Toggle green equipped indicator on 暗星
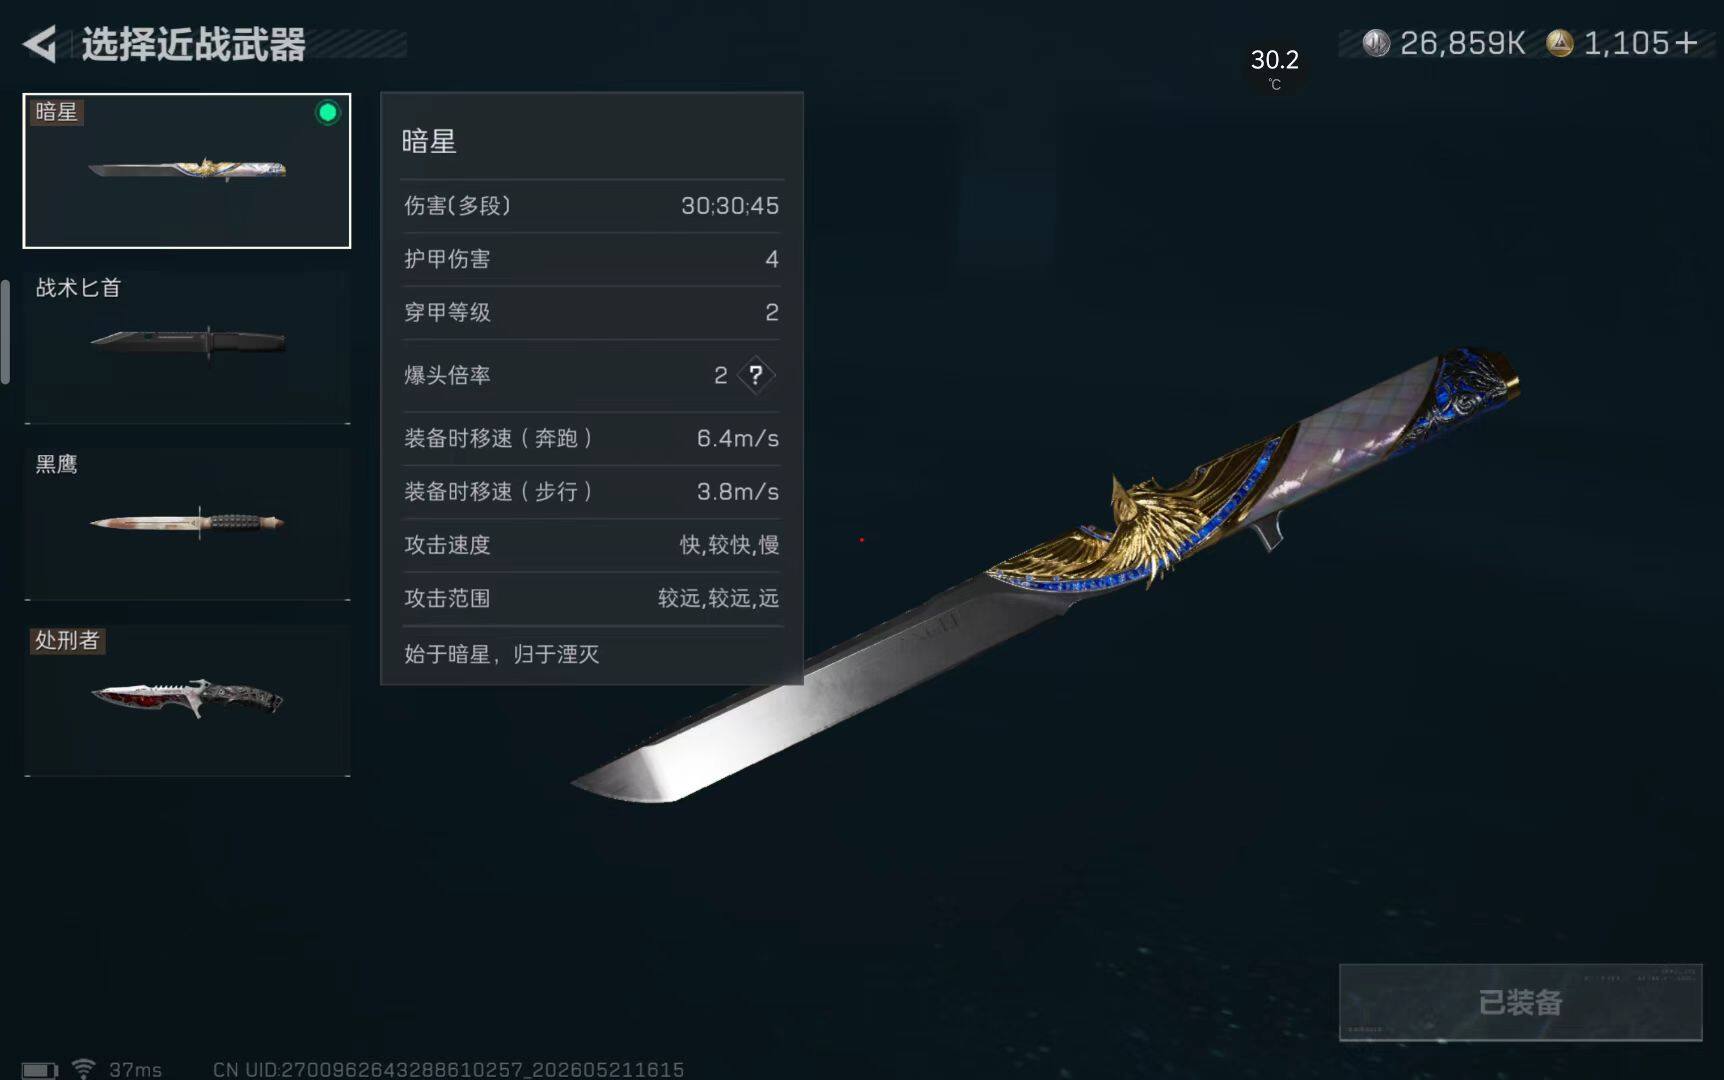Image resolution: width=1724 pixels, height=1080 pixels. click(327, 113)
